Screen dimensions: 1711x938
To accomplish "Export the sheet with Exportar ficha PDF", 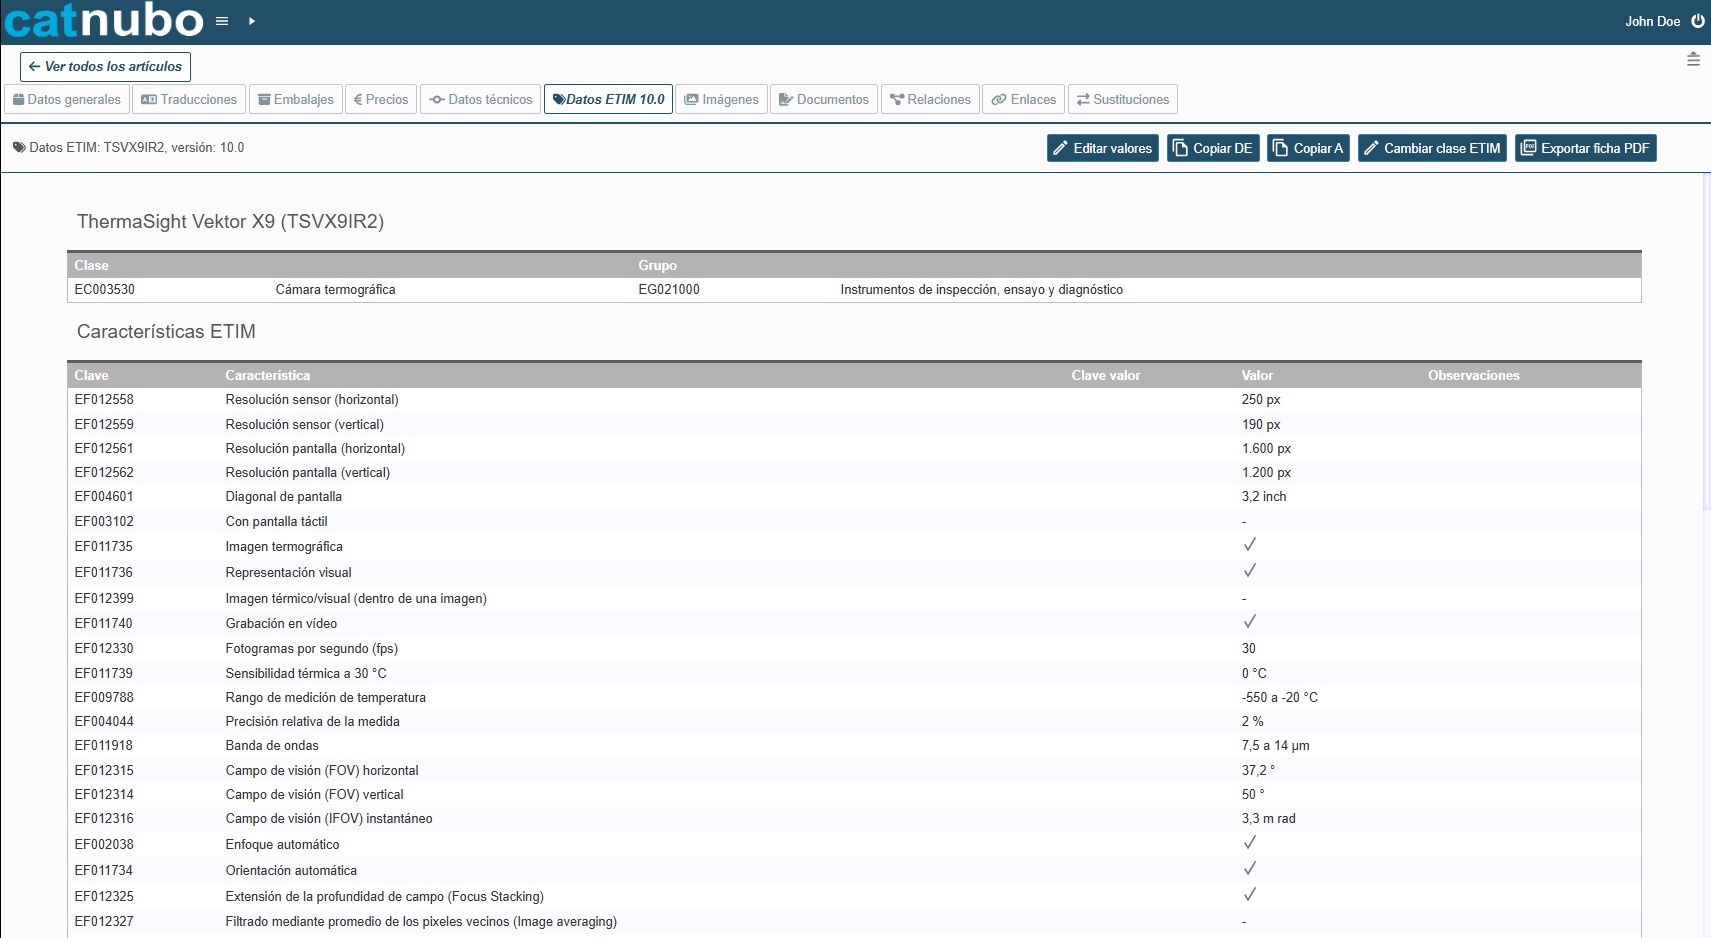I will tap(1585, 149).
